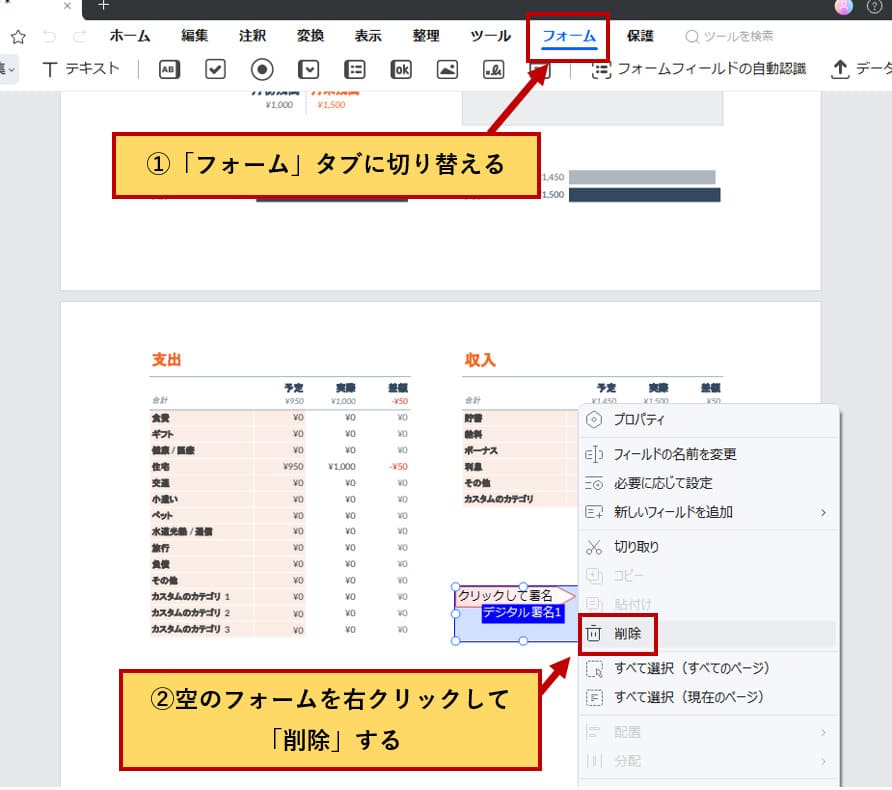The height and width of the screenshot is (790, 892).
Task: Select the checkbox form field tool
Action: coord(215,69)
